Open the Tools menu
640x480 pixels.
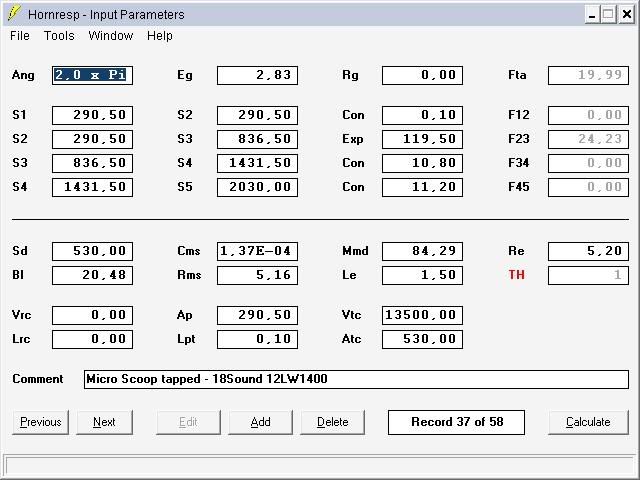59,36
